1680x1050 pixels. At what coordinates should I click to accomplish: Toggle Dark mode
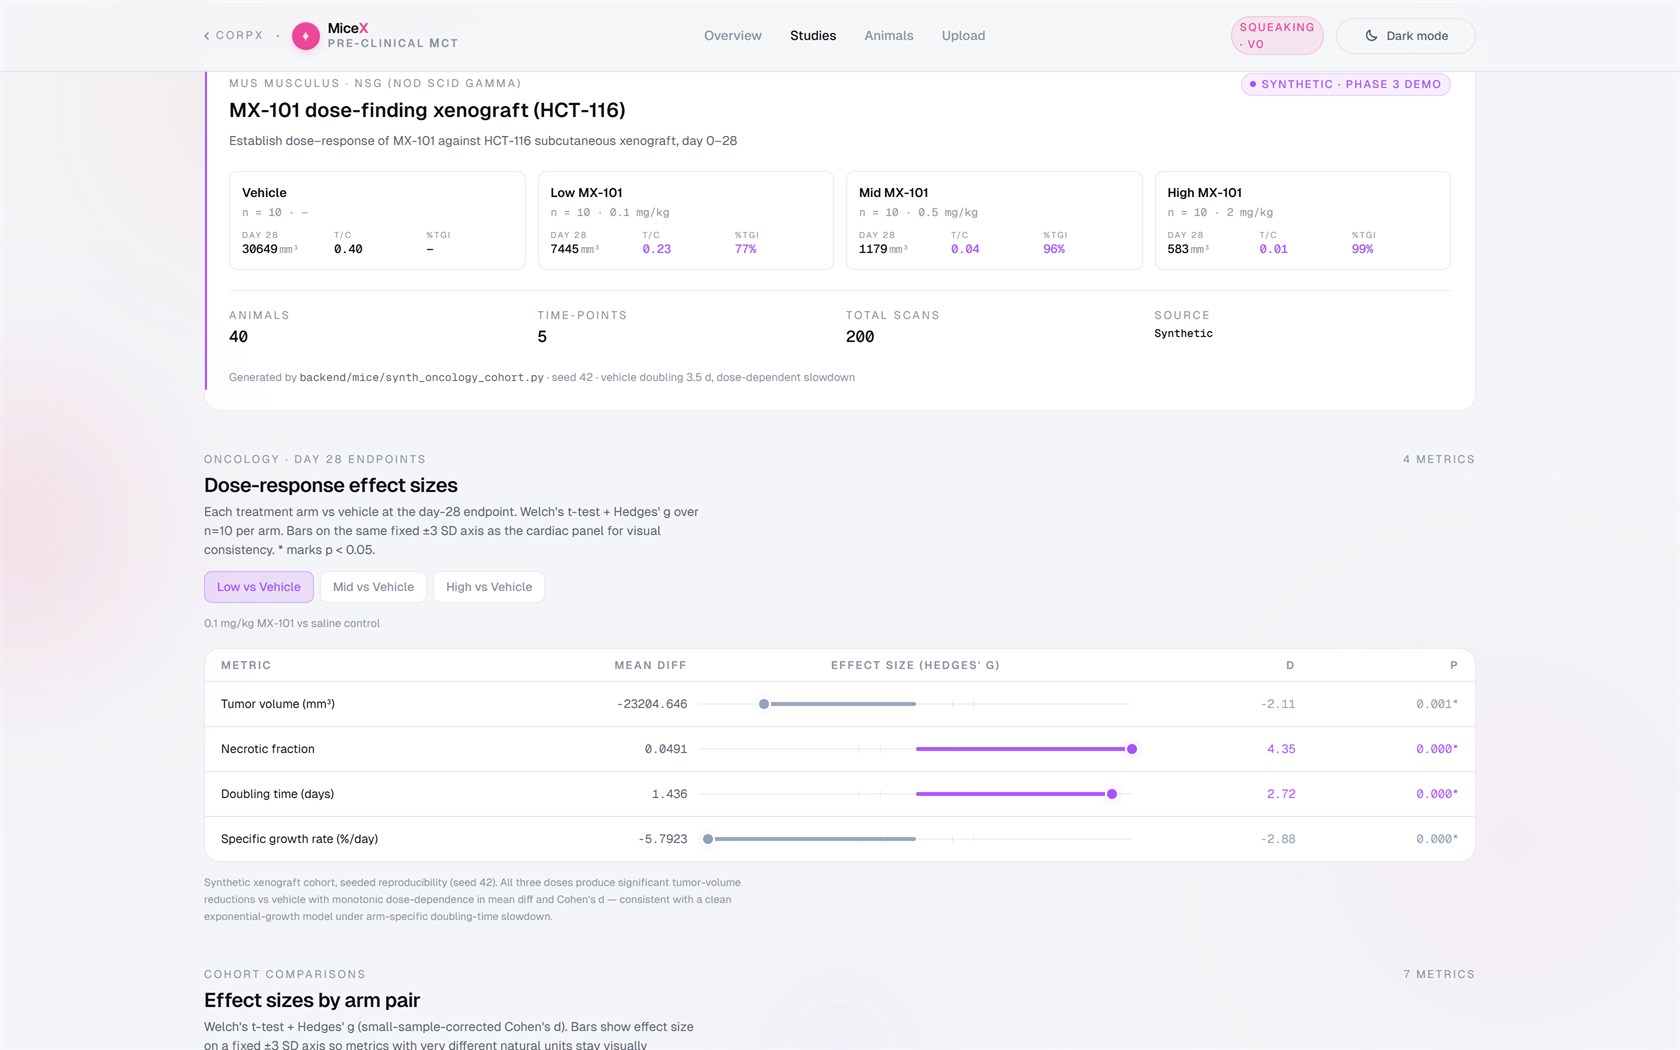pyautogui.click(x=1405, y=36)
